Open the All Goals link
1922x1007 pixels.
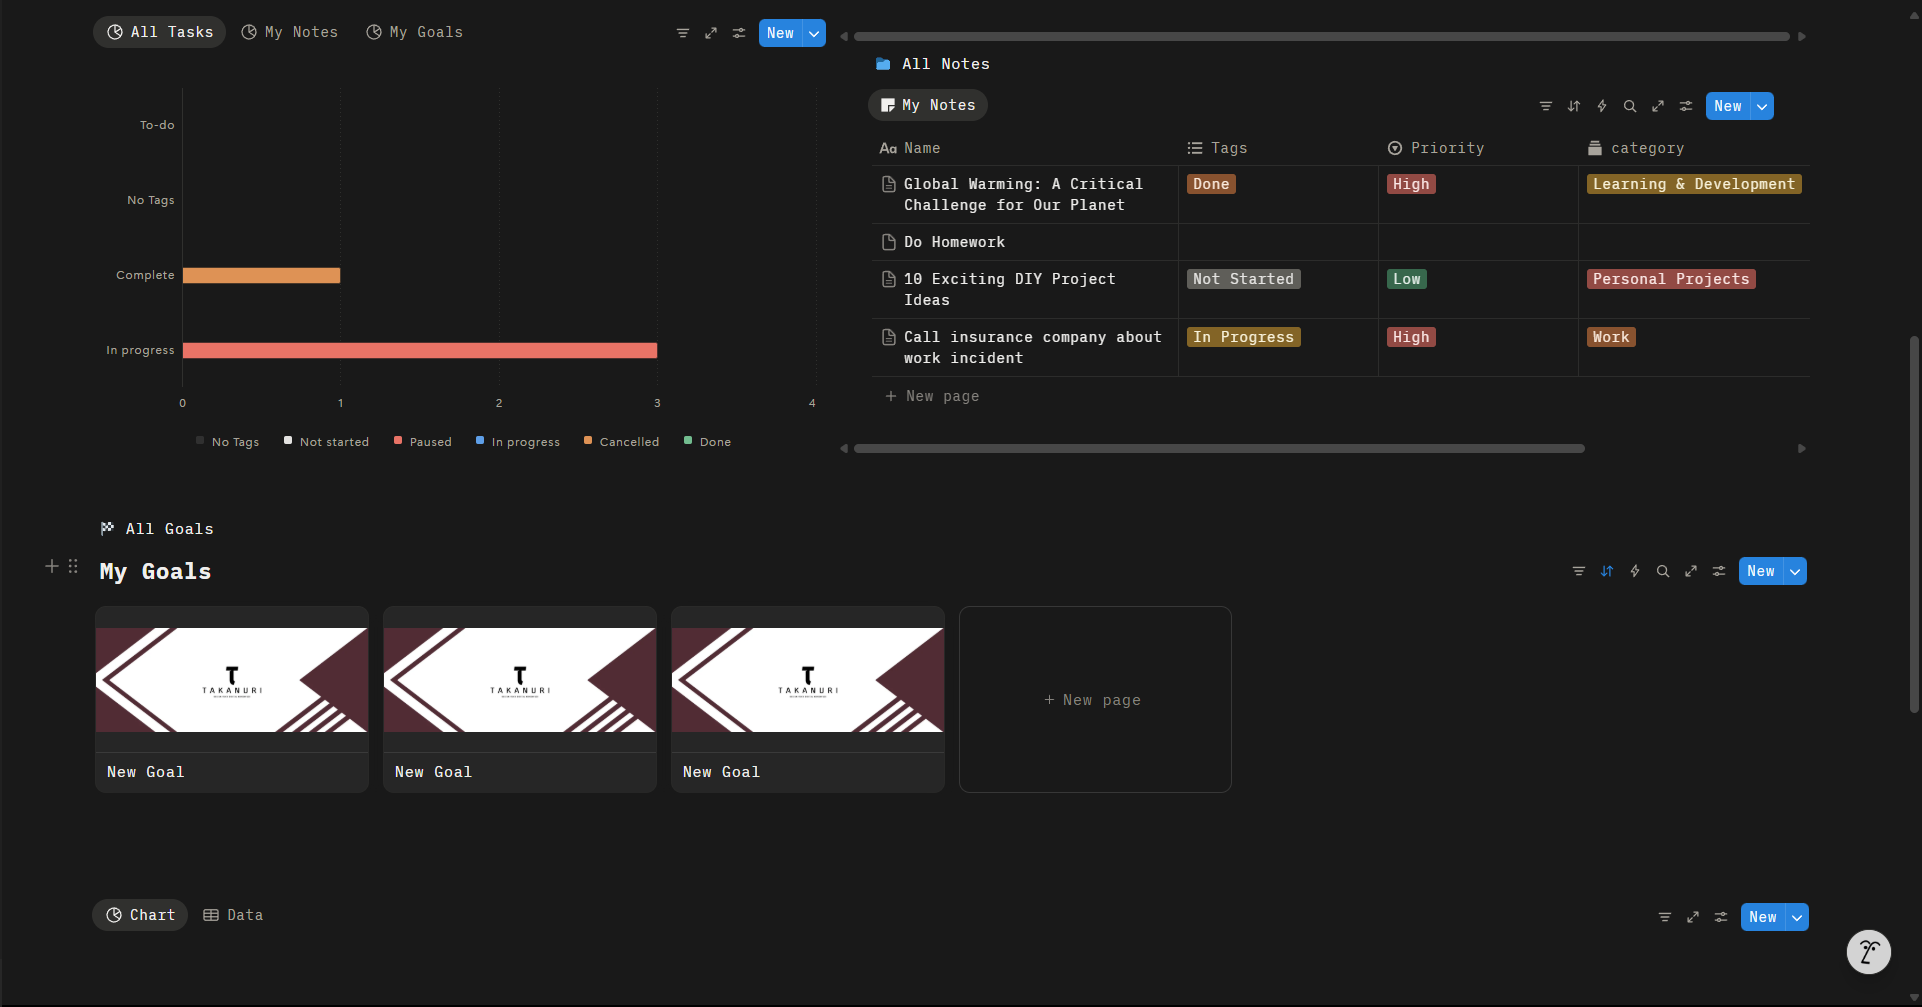[157, 529]
